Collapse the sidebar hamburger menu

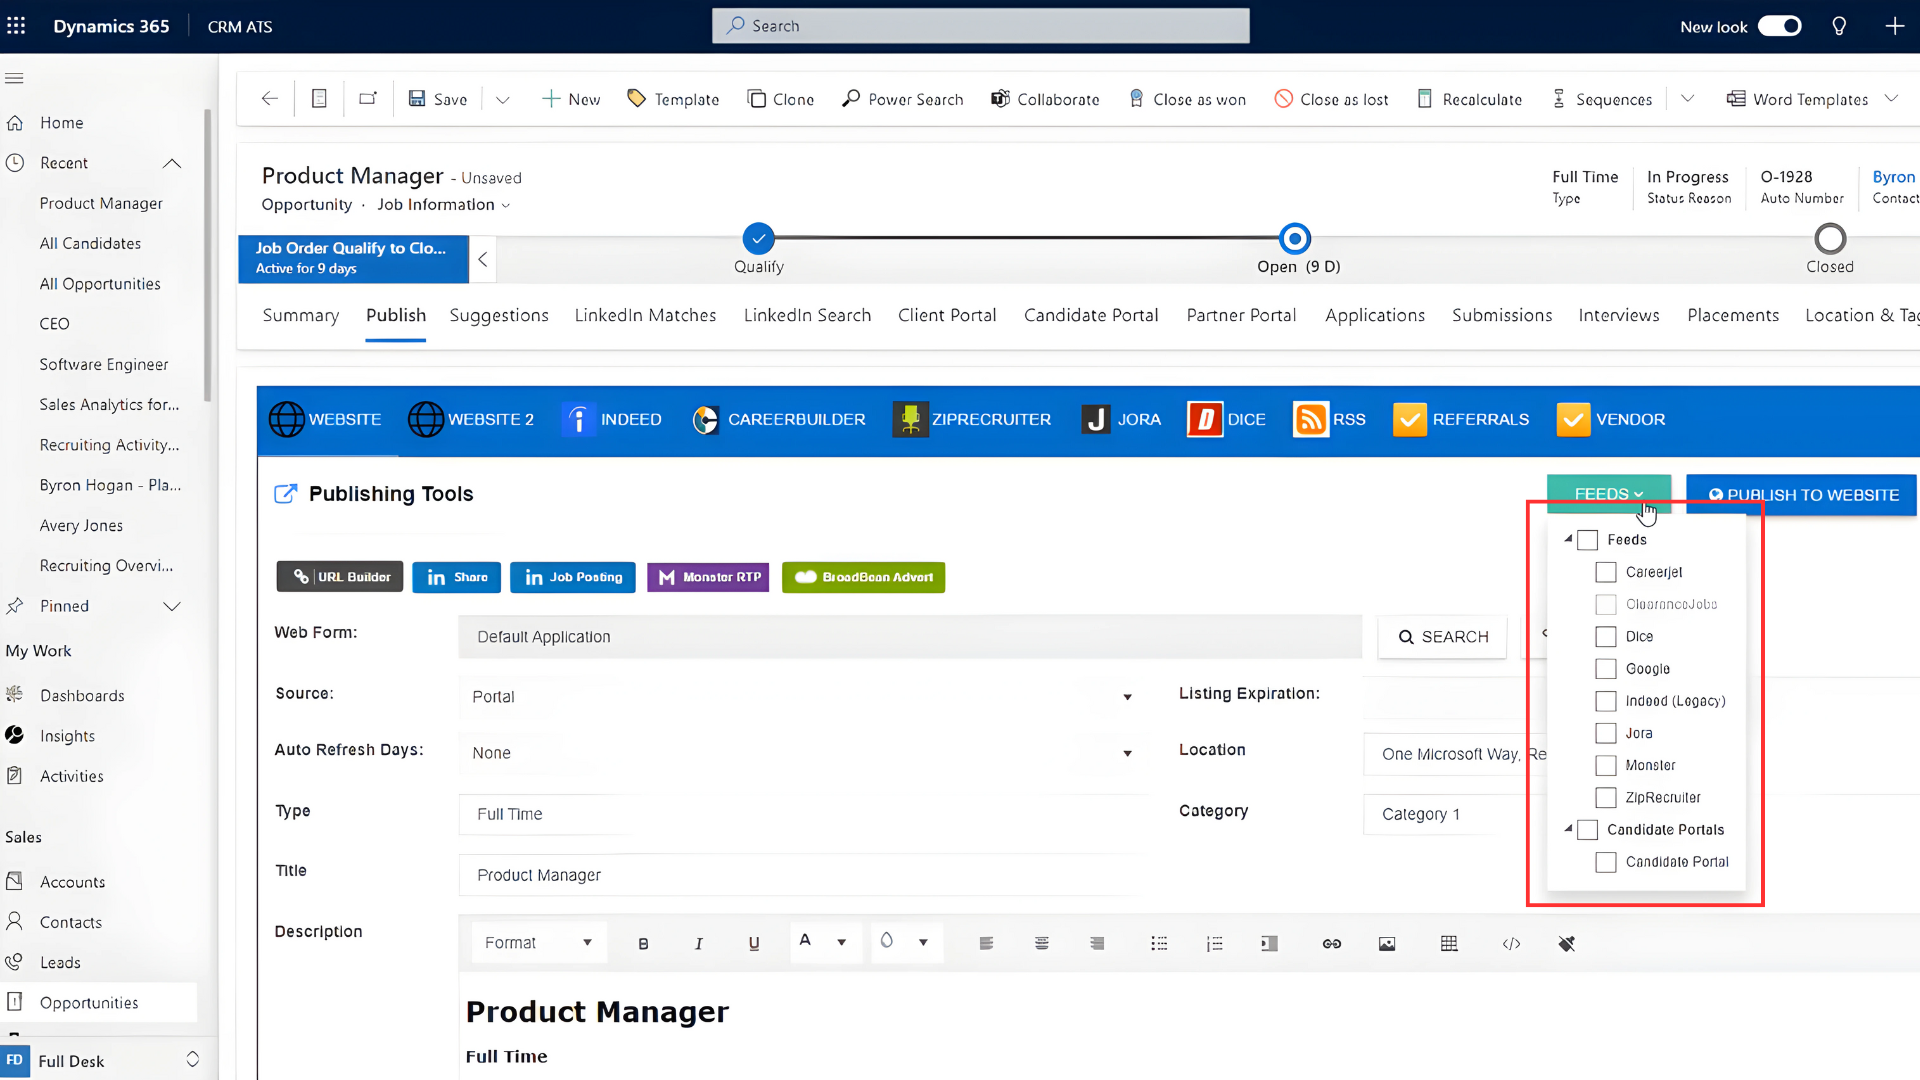pyautogui.click(x=14, y=78)
